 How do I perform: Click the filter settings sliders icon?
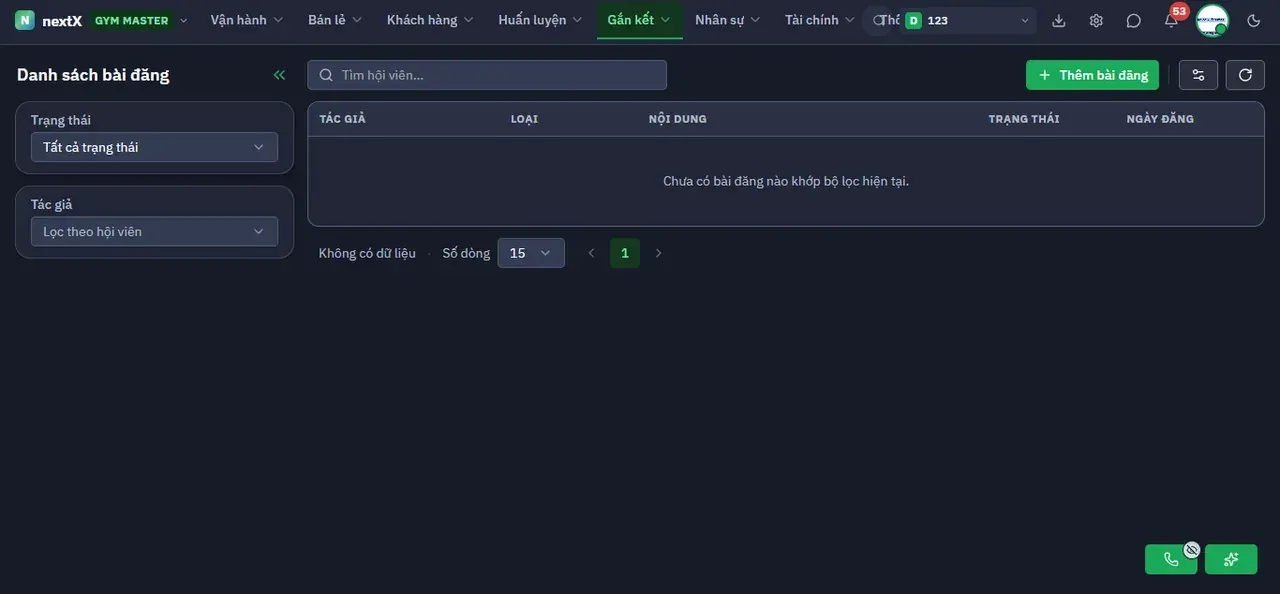click(1198, 75)
